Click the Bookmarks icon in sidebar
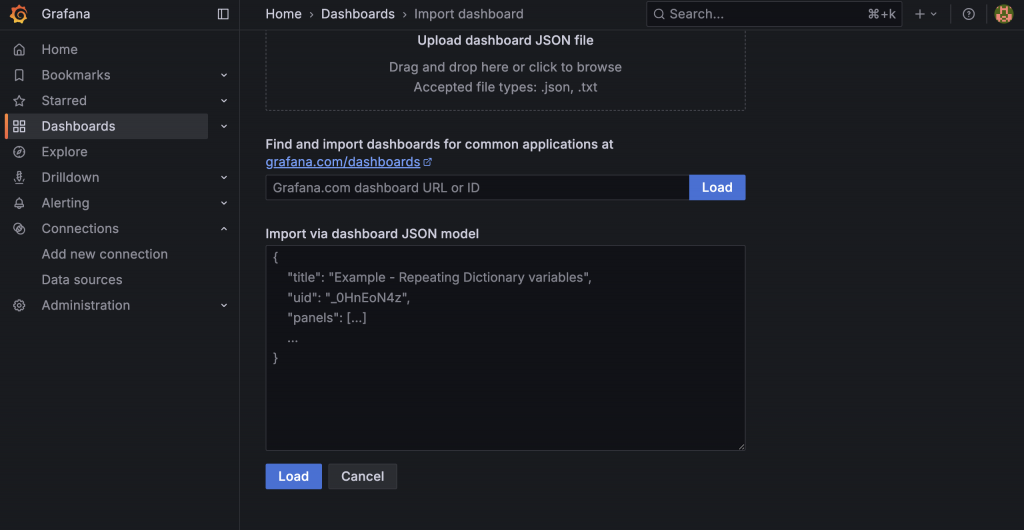The height and width of the screenshot is (530, 1024). pyautogui.click(x=20, y=75)
